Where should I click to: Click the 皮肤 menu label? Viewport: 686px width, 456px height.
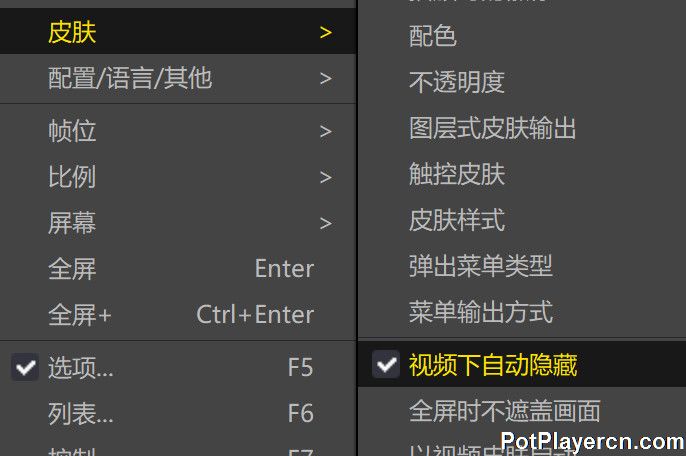tap(72, 32)
